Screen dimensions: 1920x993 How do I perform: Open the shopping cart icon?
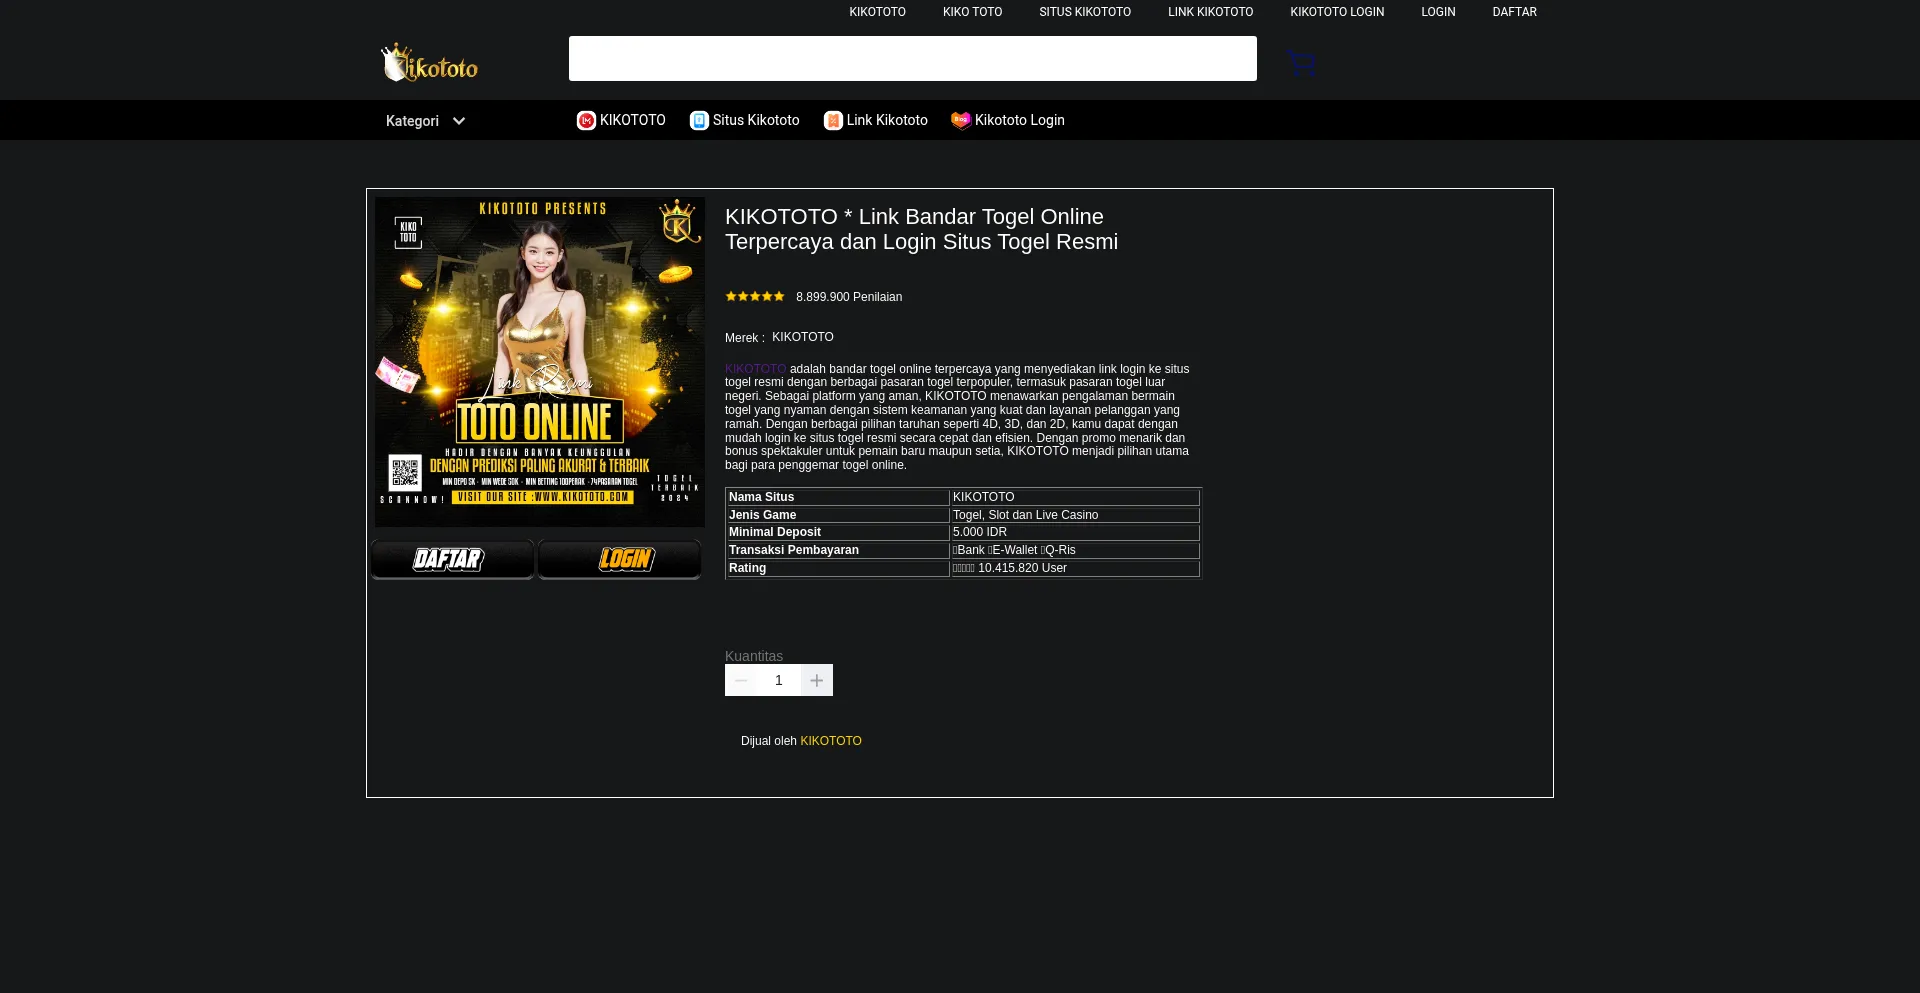point(1301,63)
